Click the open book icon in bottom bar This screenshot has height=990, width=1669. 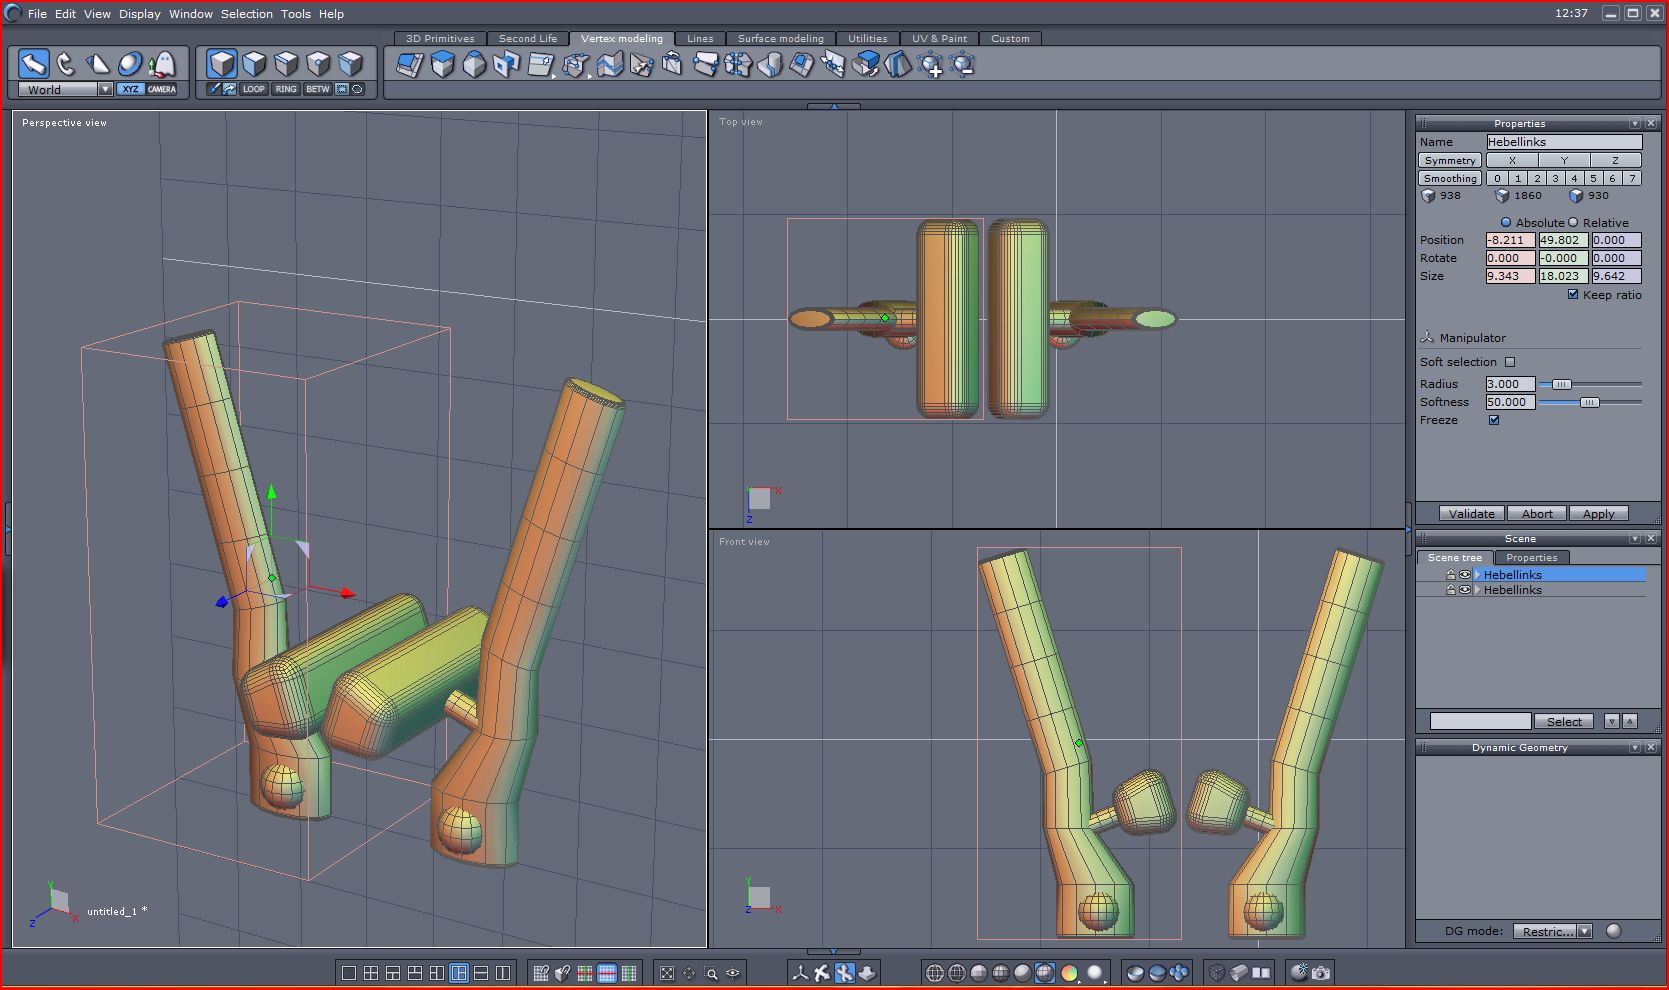click(1262, 972)
